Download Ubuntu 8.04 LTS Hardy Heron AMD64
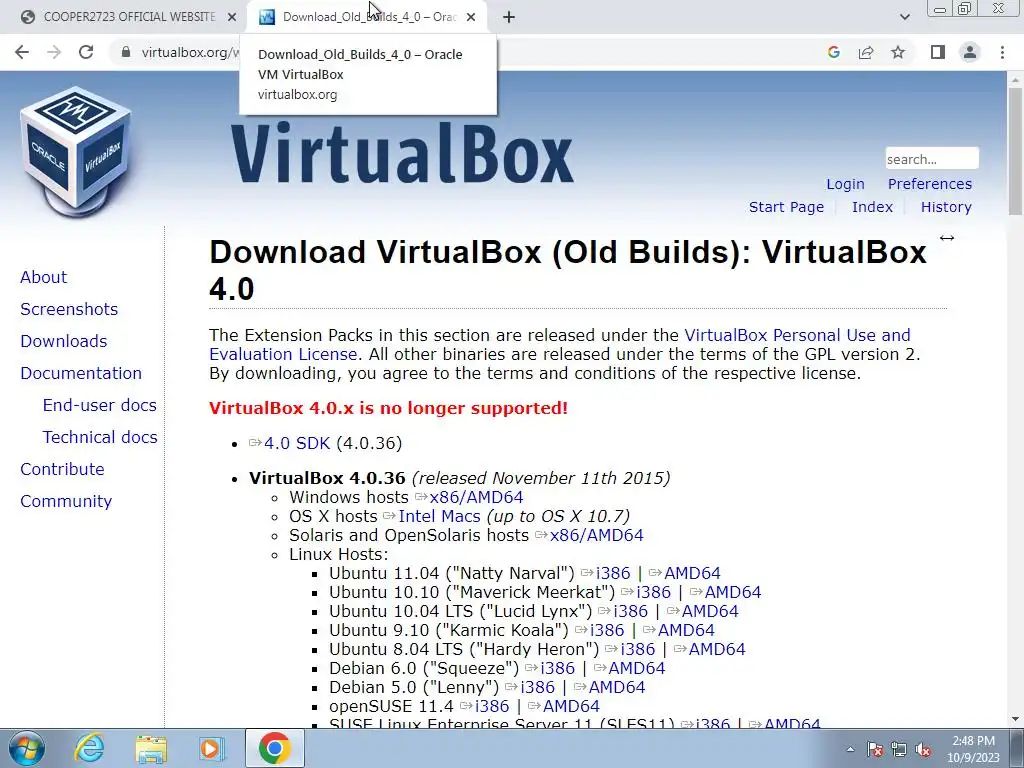This screenshot has height=768, width=1024. click(717, 649)
